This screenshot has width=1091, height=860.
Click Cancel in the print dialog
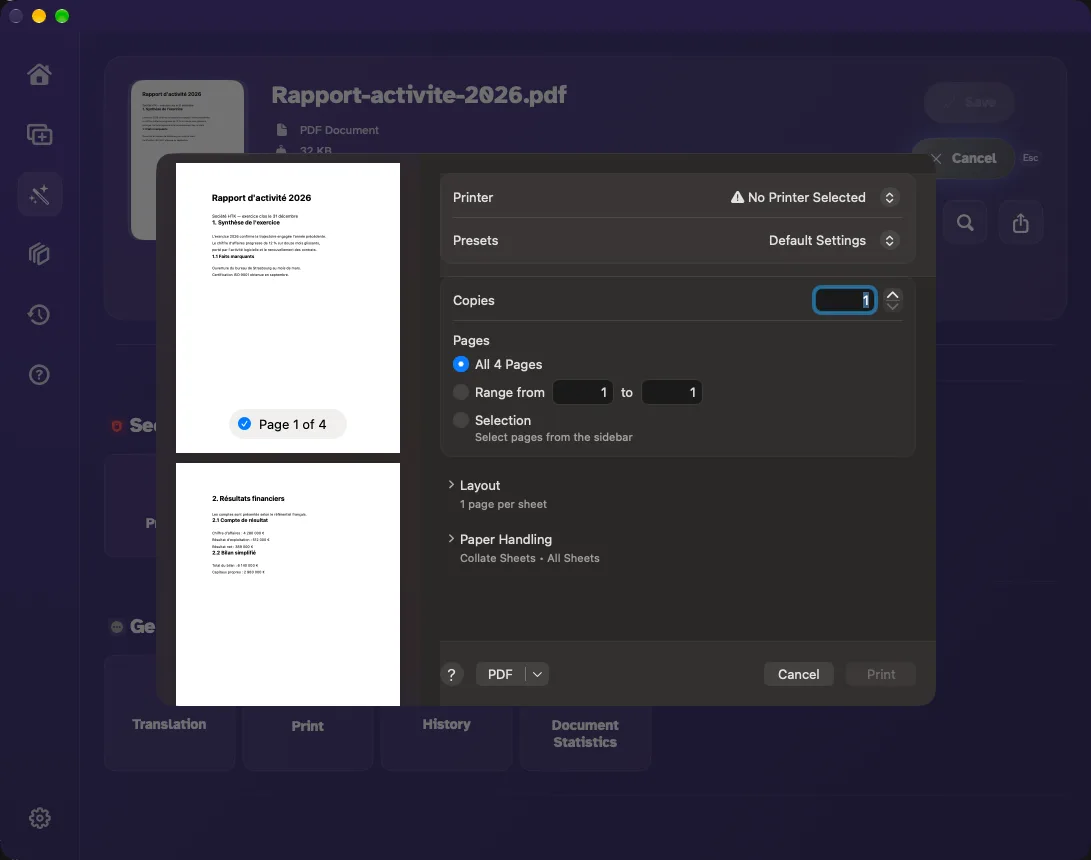coord(798,674)
